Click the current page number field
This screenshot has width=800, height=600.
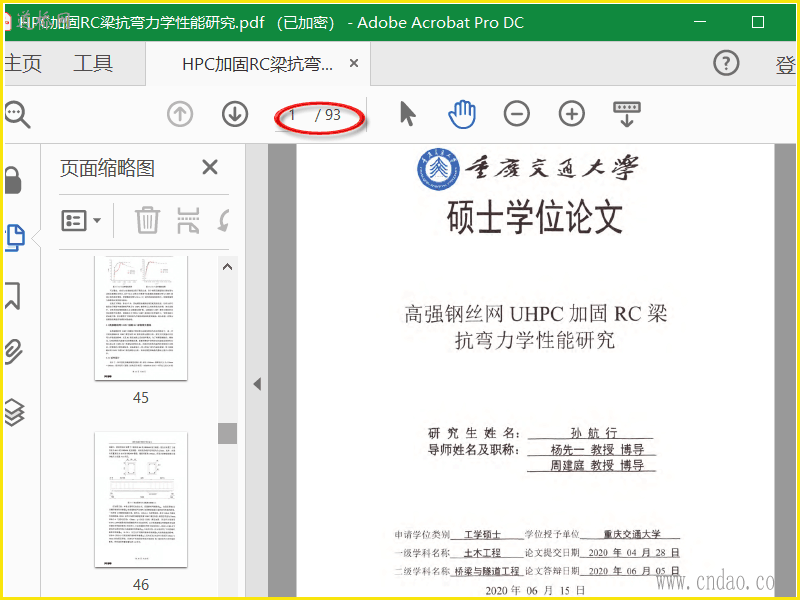point(293,115)
